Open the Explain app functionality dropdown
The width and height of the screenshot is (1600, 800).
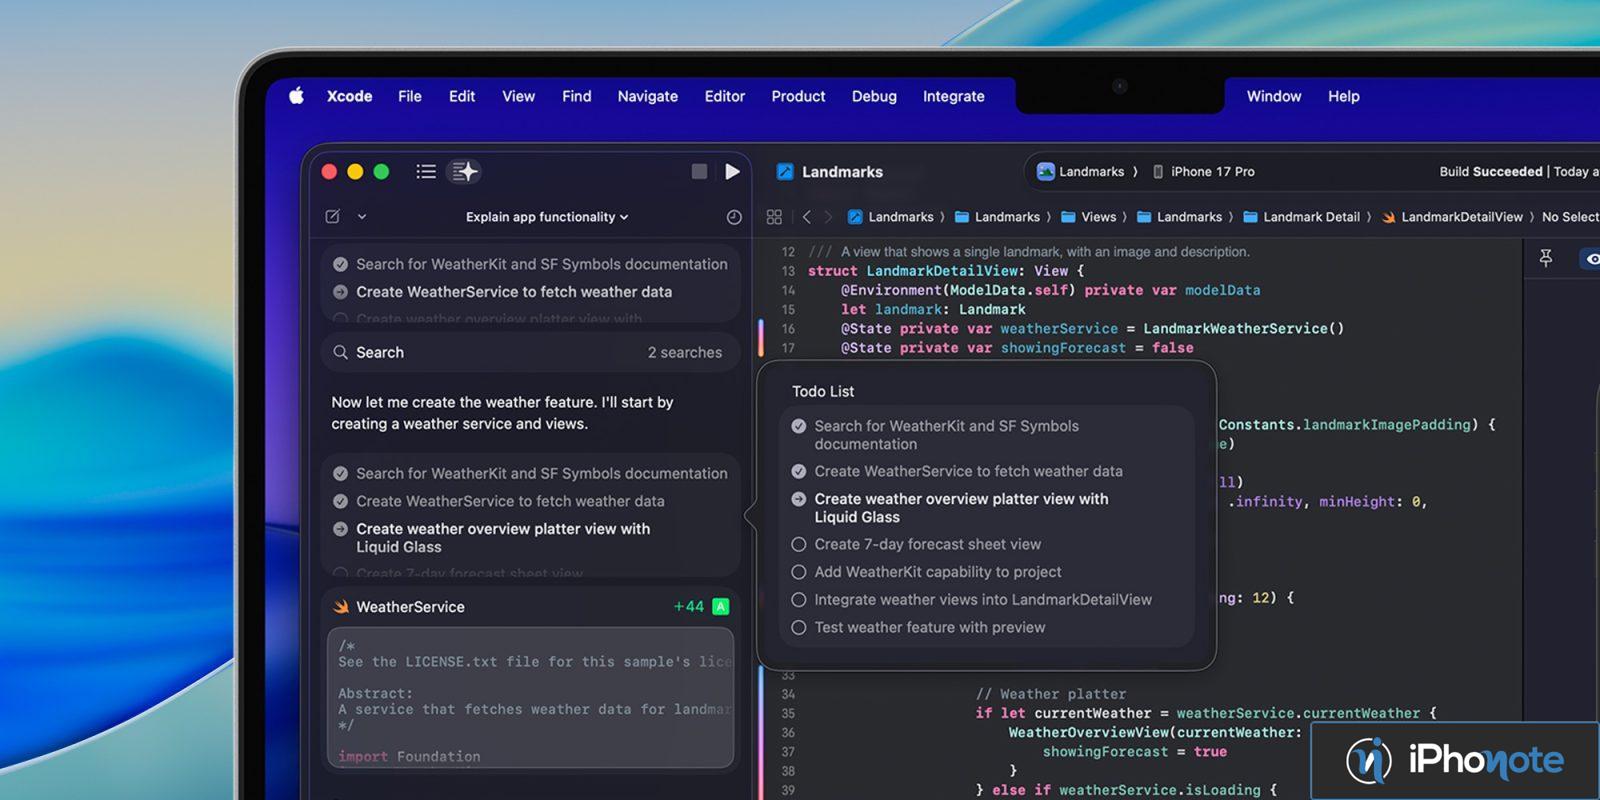(x=547, y=216)
